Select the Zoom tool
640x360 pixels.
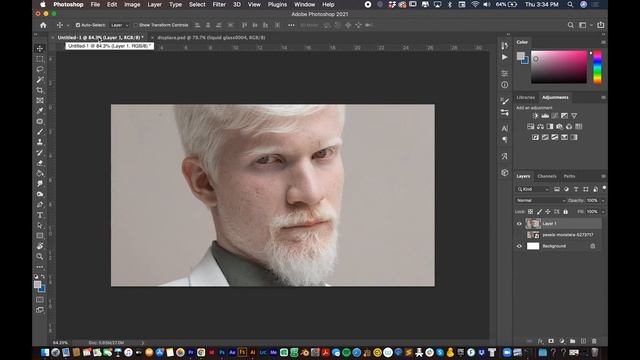click(x=40, y=256)
